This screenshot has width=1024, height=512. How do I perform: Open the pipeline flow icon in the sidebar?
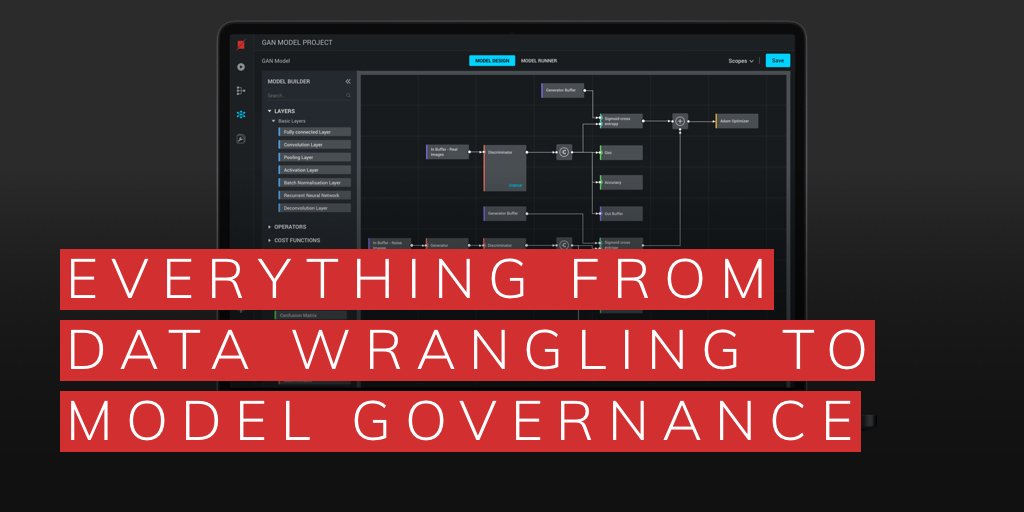click(x=241, y=91)
